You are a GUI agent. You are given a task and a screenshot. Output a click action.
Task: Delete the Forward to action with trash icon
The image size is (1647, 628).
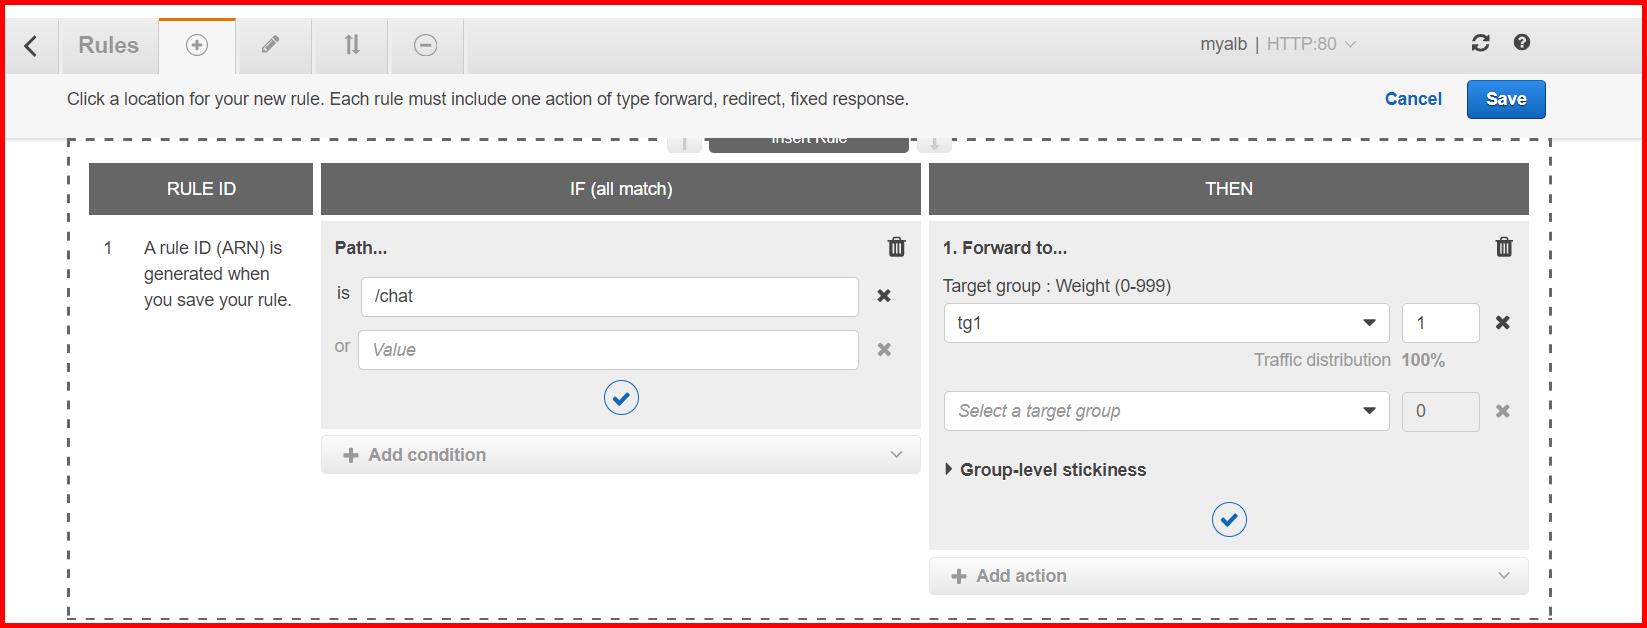1504,247
